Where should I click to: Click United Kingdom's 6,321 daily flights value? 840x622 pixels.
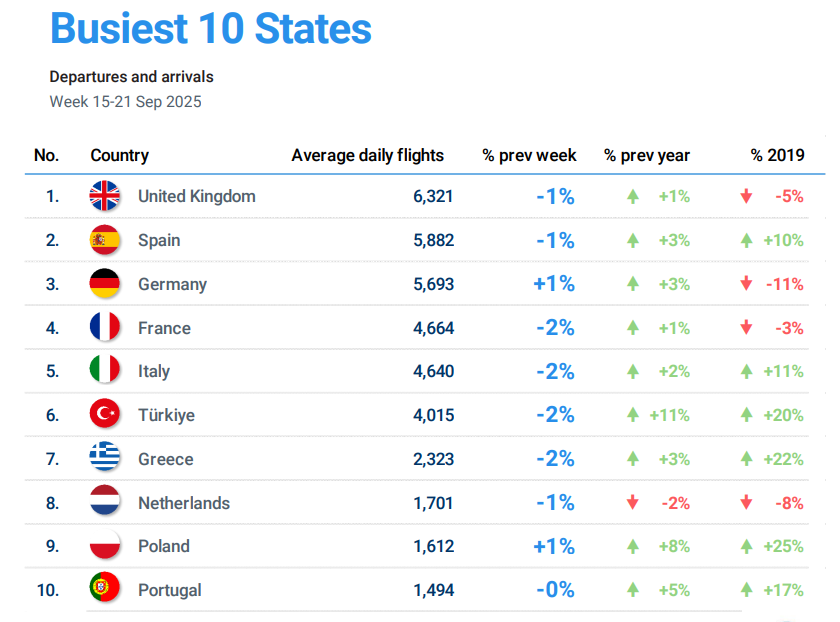click(x=433, y=197)
